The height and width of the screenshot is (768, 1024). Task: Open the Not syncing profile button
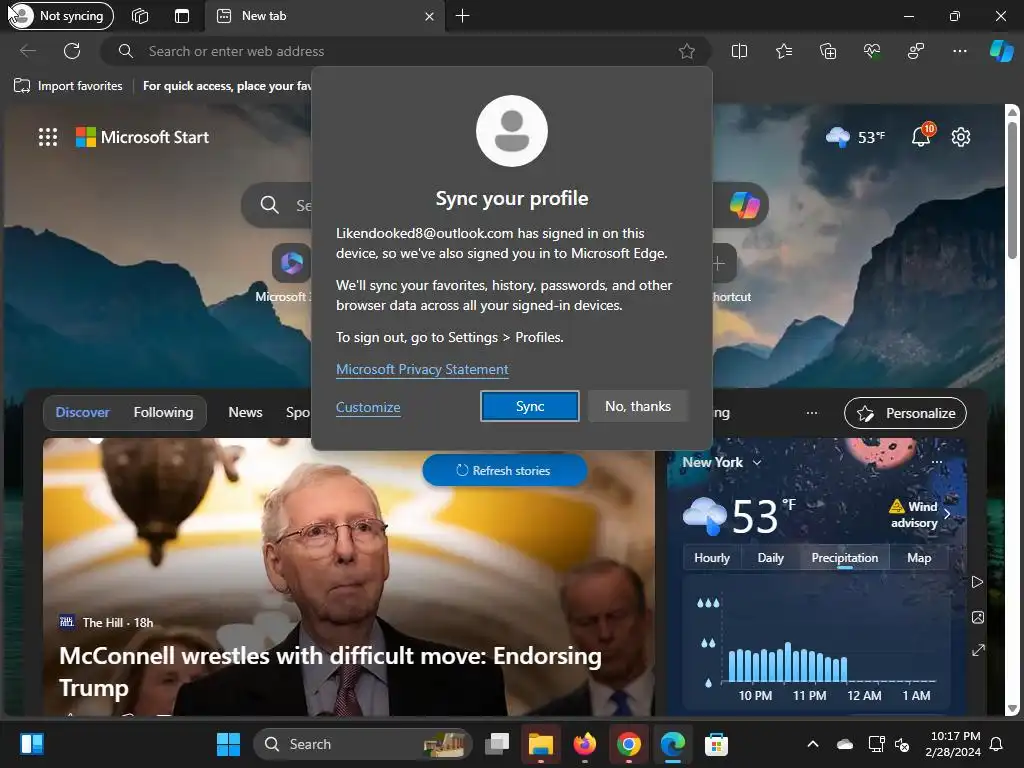[x=61, y=16]
